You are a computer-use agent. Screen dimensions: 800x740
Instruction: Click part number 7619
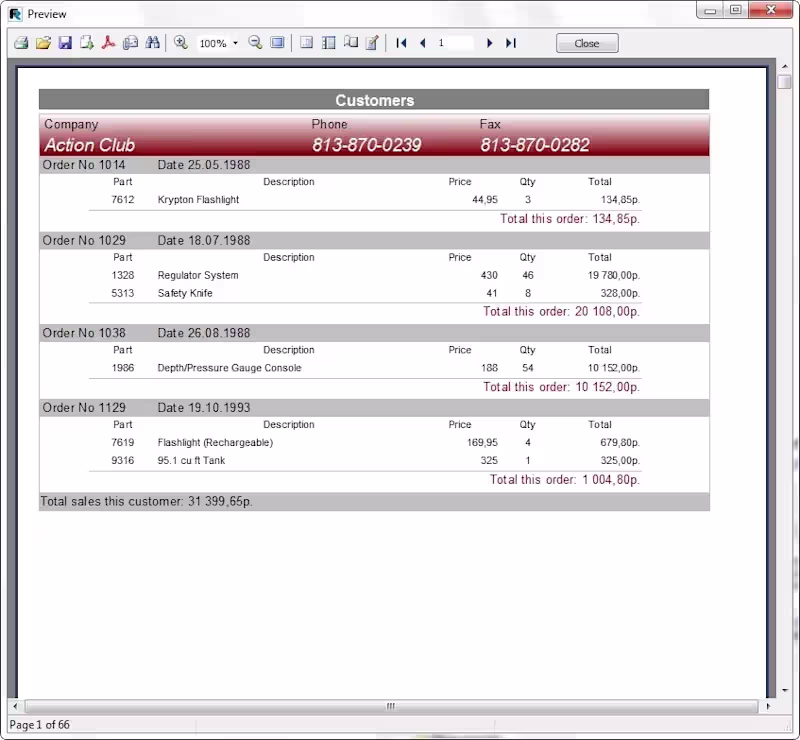pyautogui.click(x=122, y=442)
